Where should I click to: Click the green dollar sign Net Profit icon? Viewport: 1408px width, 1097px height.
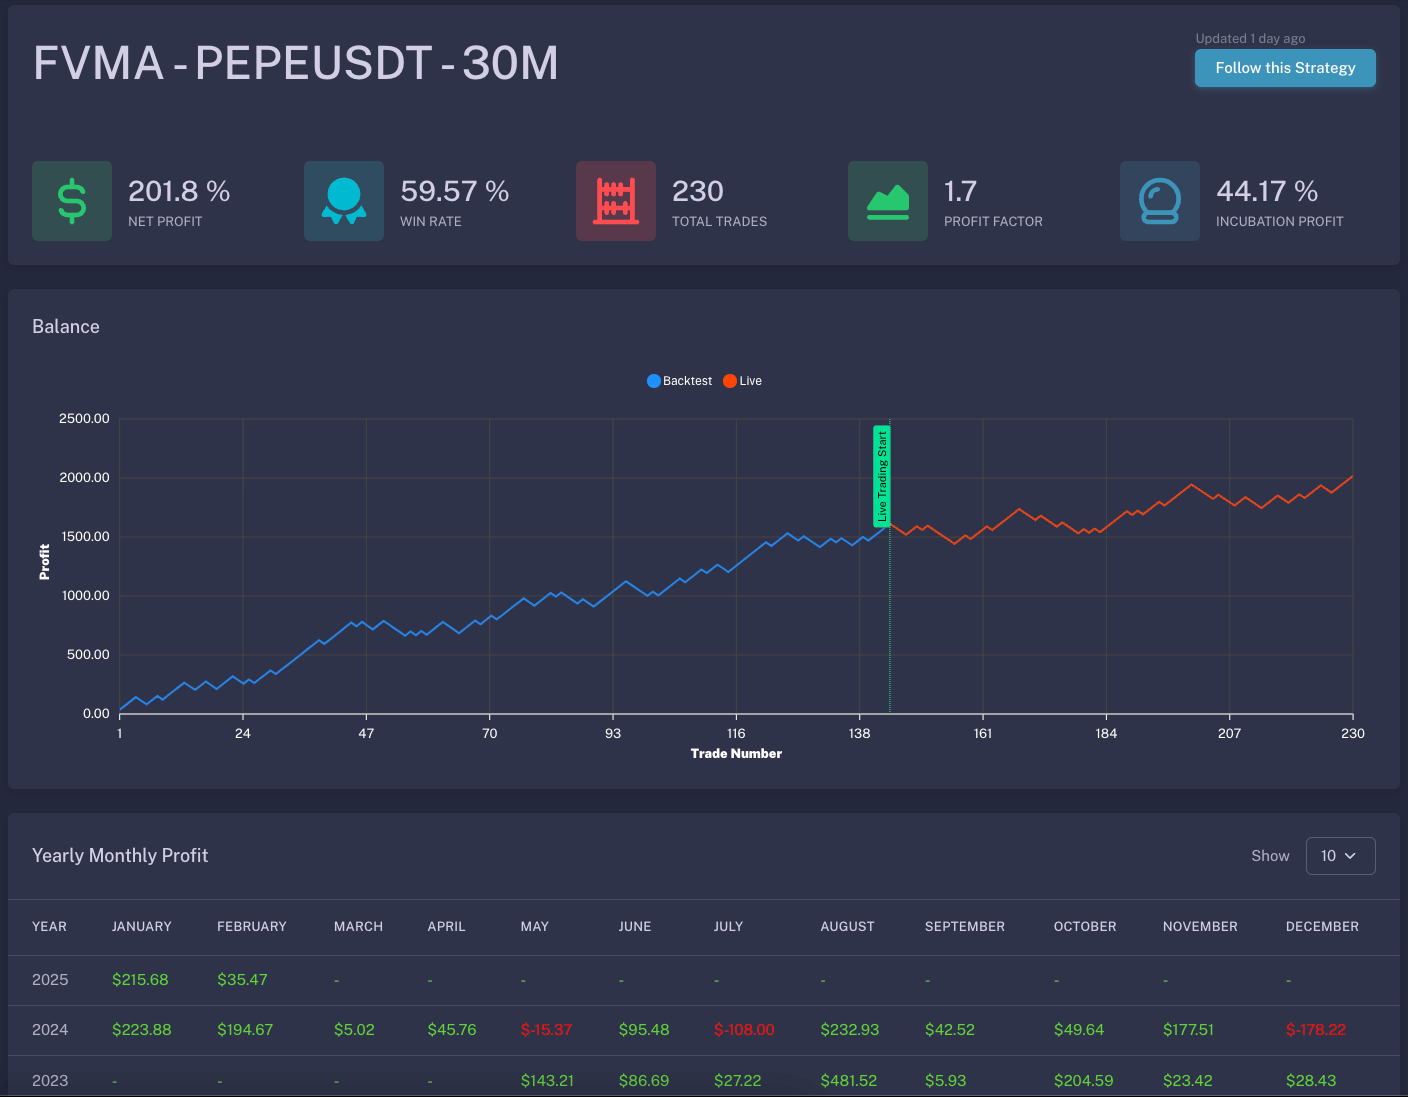point(72,201)
